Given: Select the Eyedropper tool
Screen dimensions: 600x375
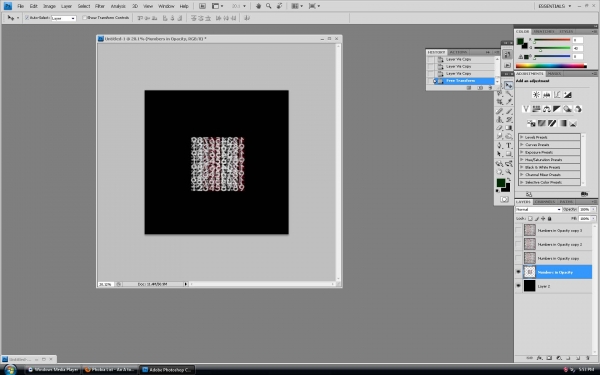Looking at the screenshot, I should click(509, 102).
